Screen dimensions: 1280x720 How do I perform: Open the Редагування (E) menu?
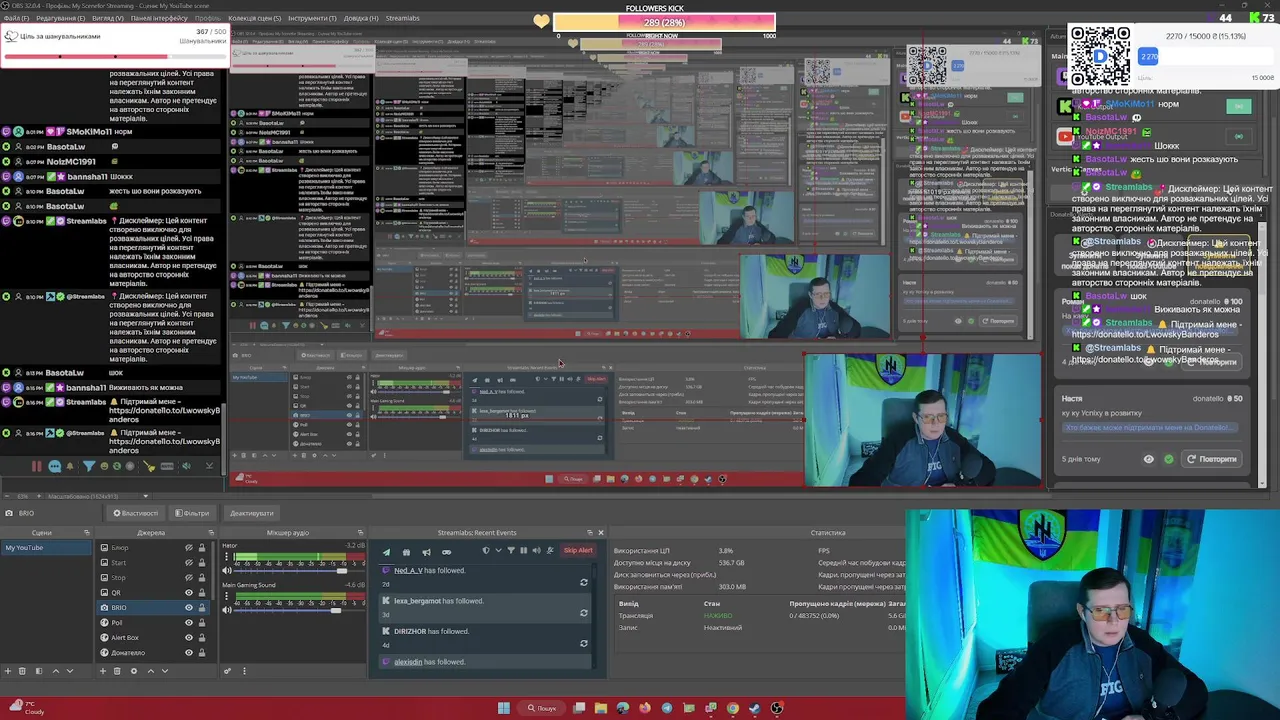pyautogui.click(x=61, y=18)
